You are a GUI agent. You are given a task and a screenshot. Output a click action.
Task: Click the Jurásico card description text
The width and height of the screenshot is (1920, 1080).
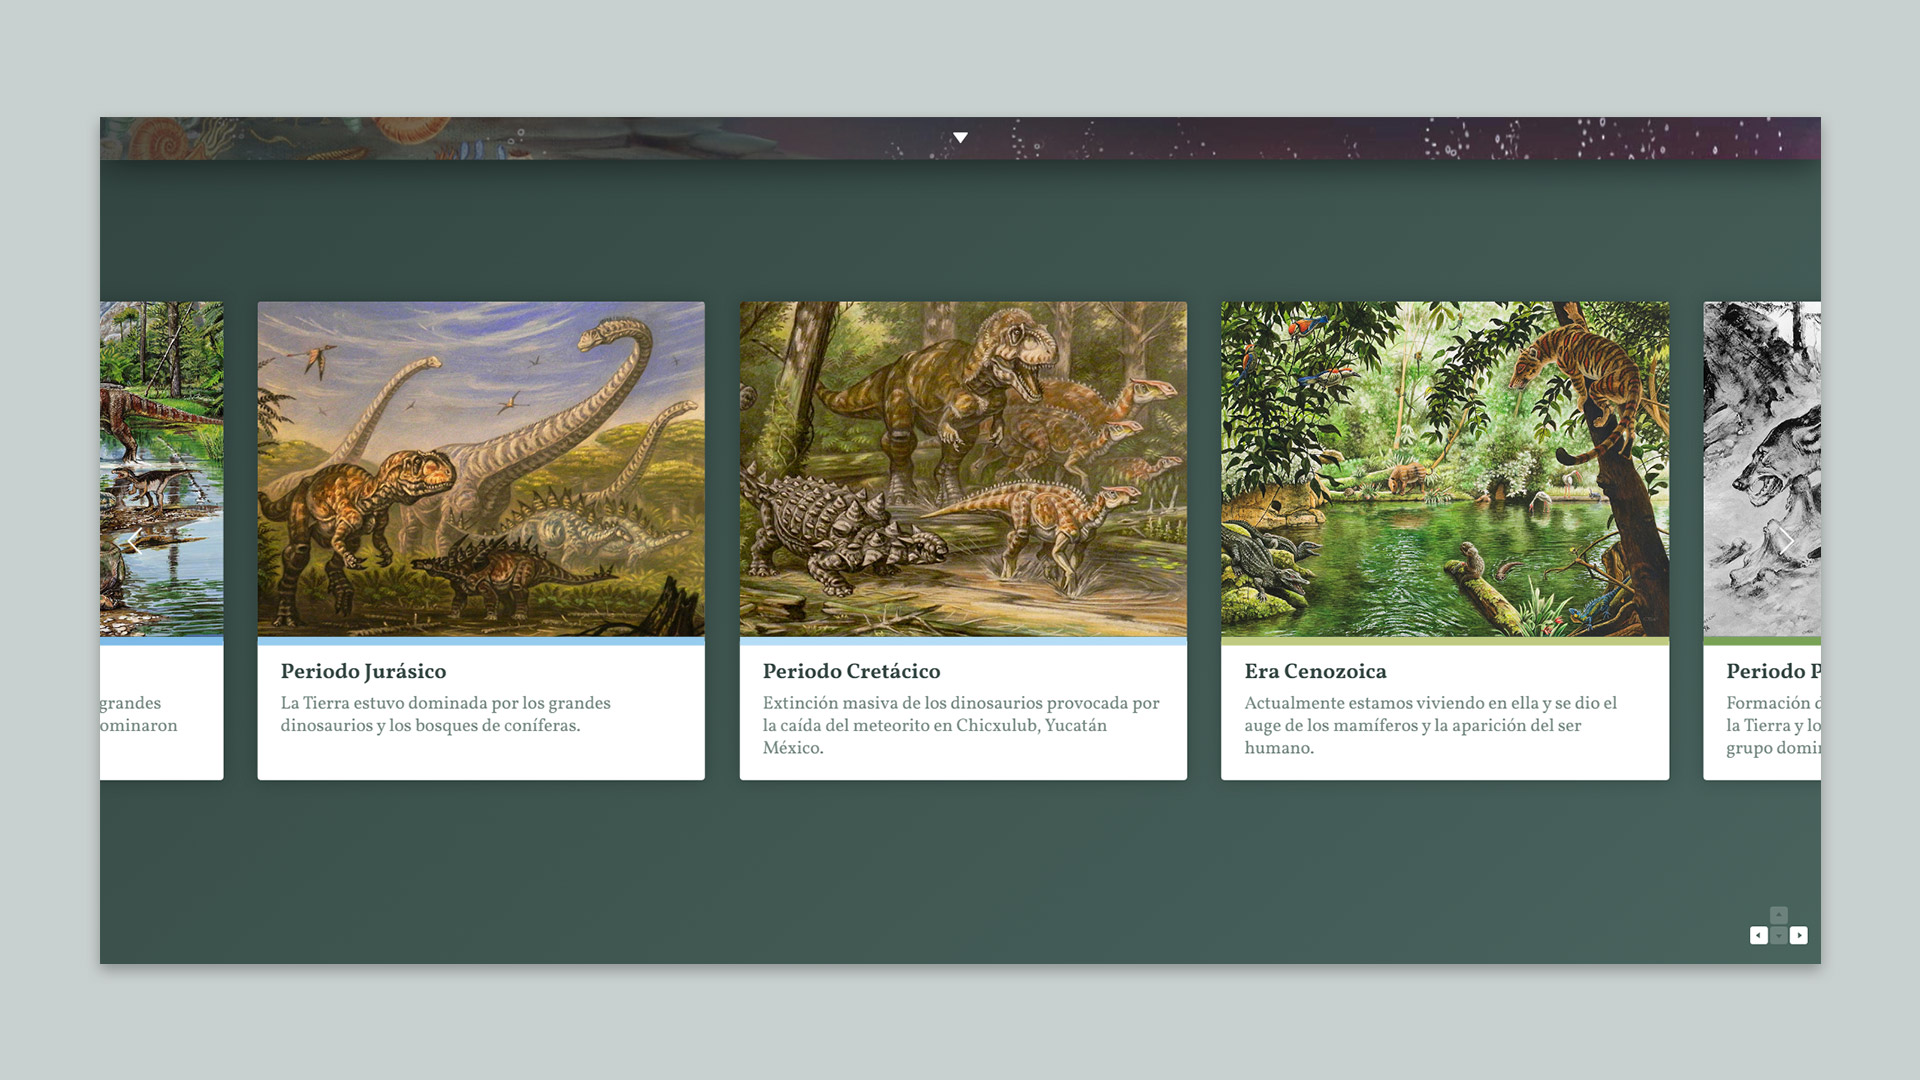(x=445, y=714)
